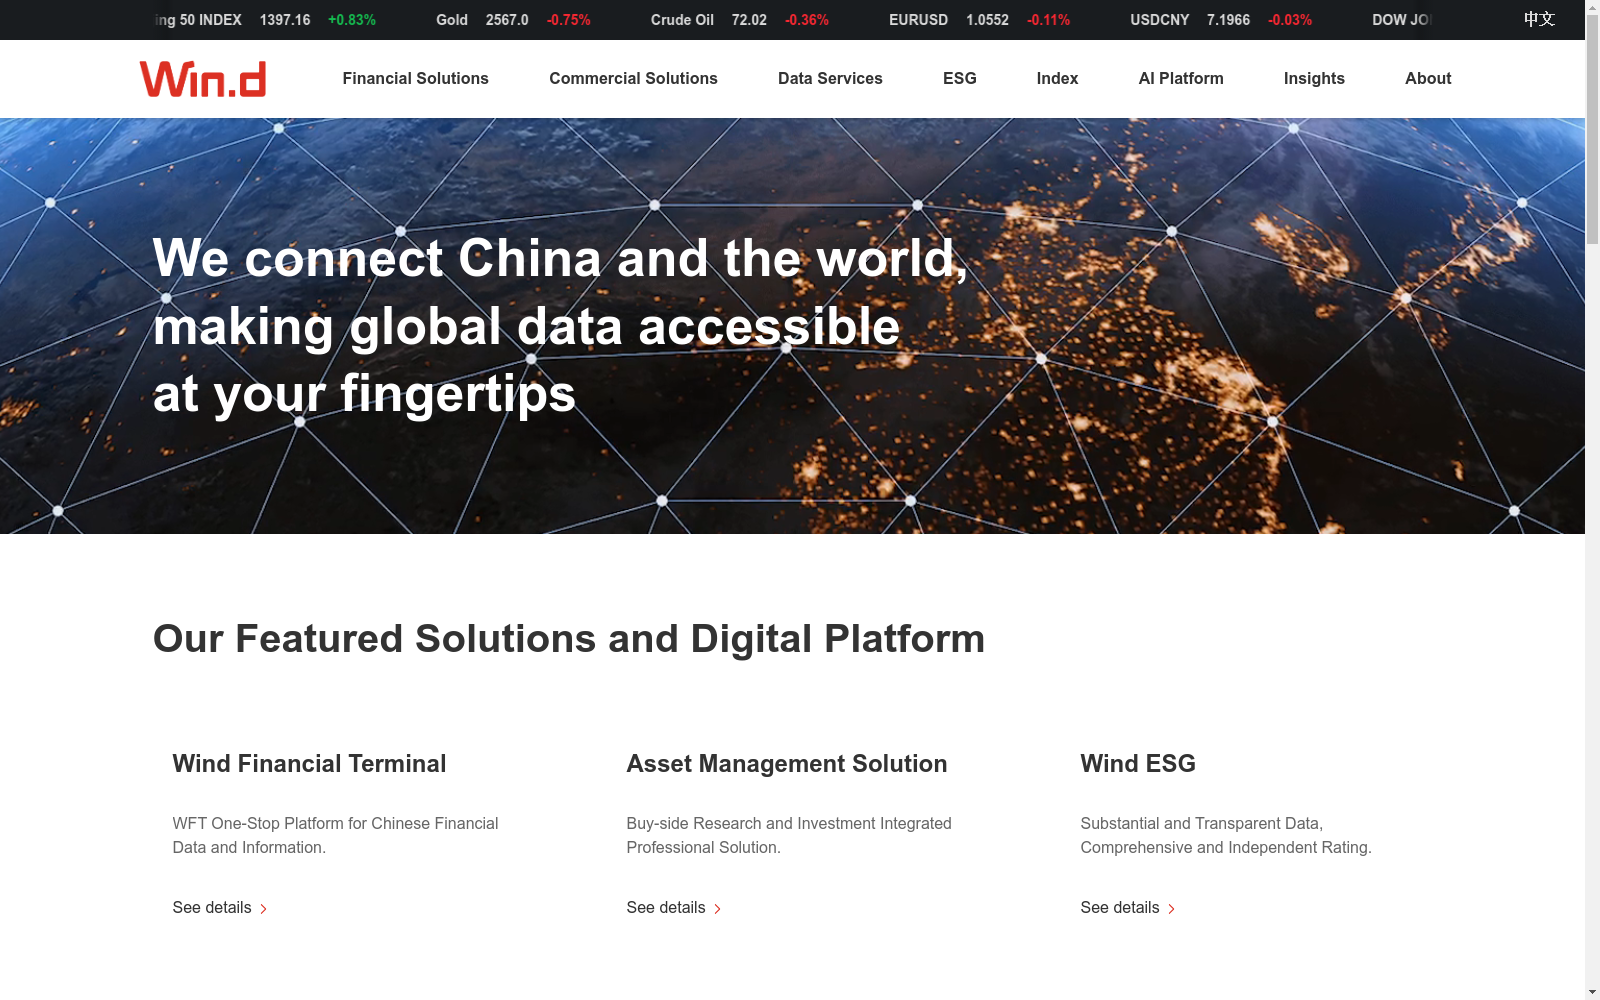Click Wind Financial Terminal heading
Viewport: 1600px width, 1000px height.
click(309, 764)
